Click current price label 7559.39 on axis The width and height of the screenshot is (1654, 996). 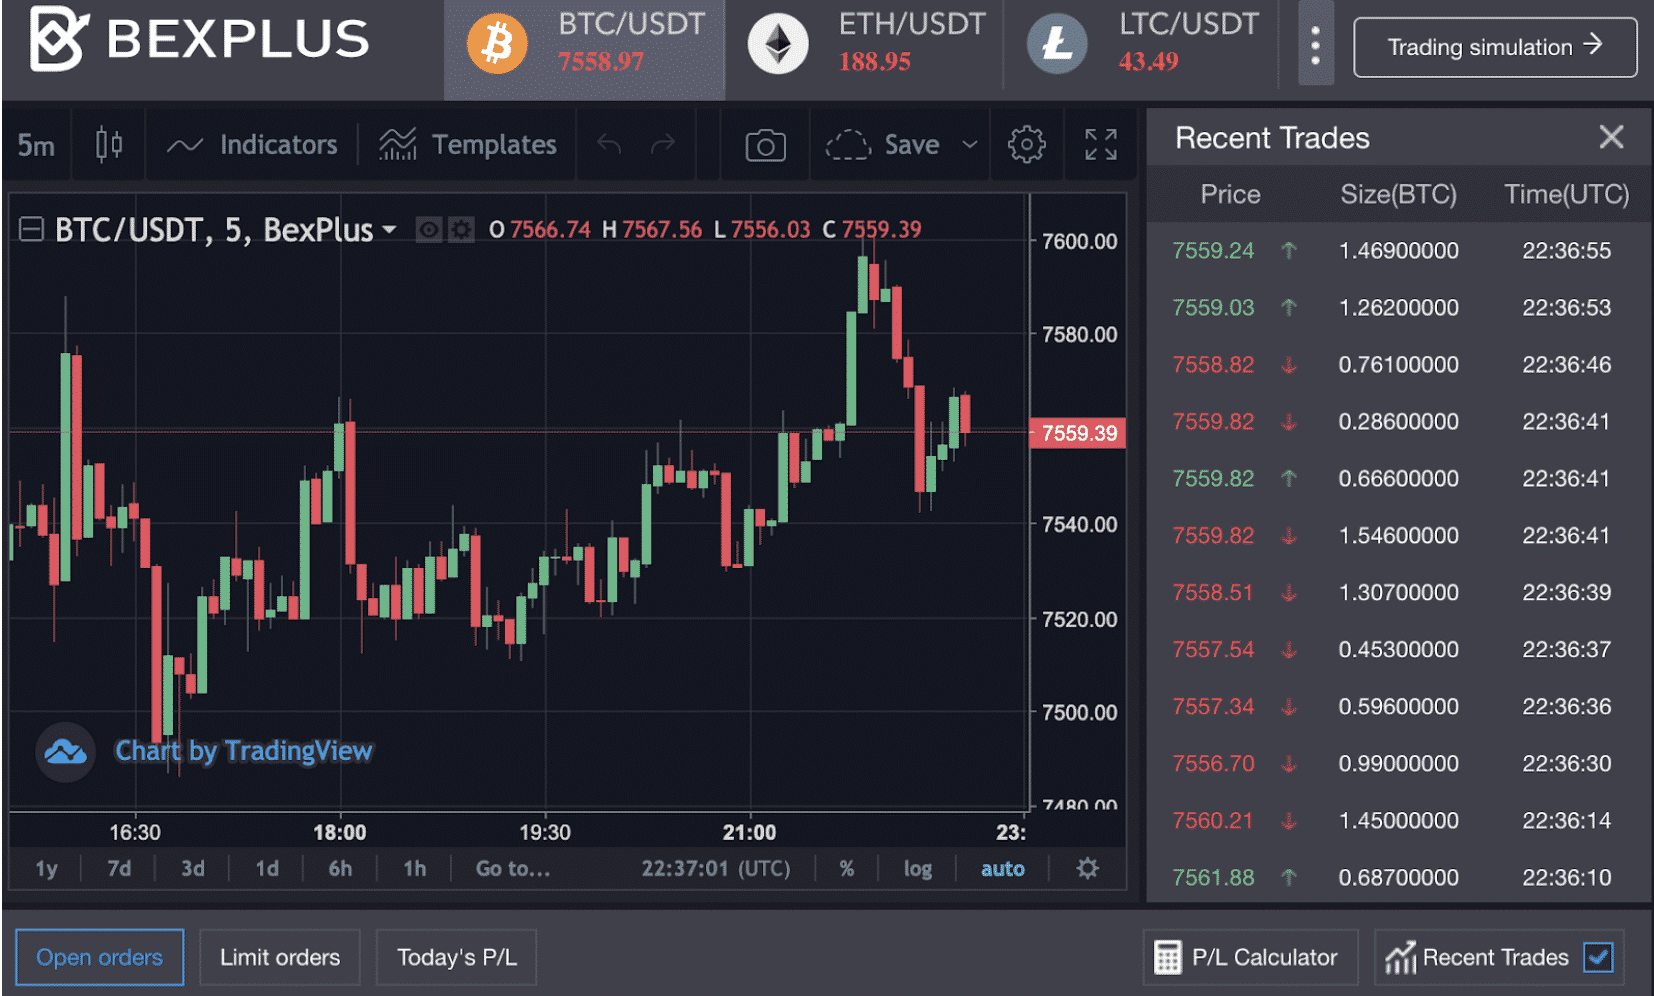pos(1078,433)
